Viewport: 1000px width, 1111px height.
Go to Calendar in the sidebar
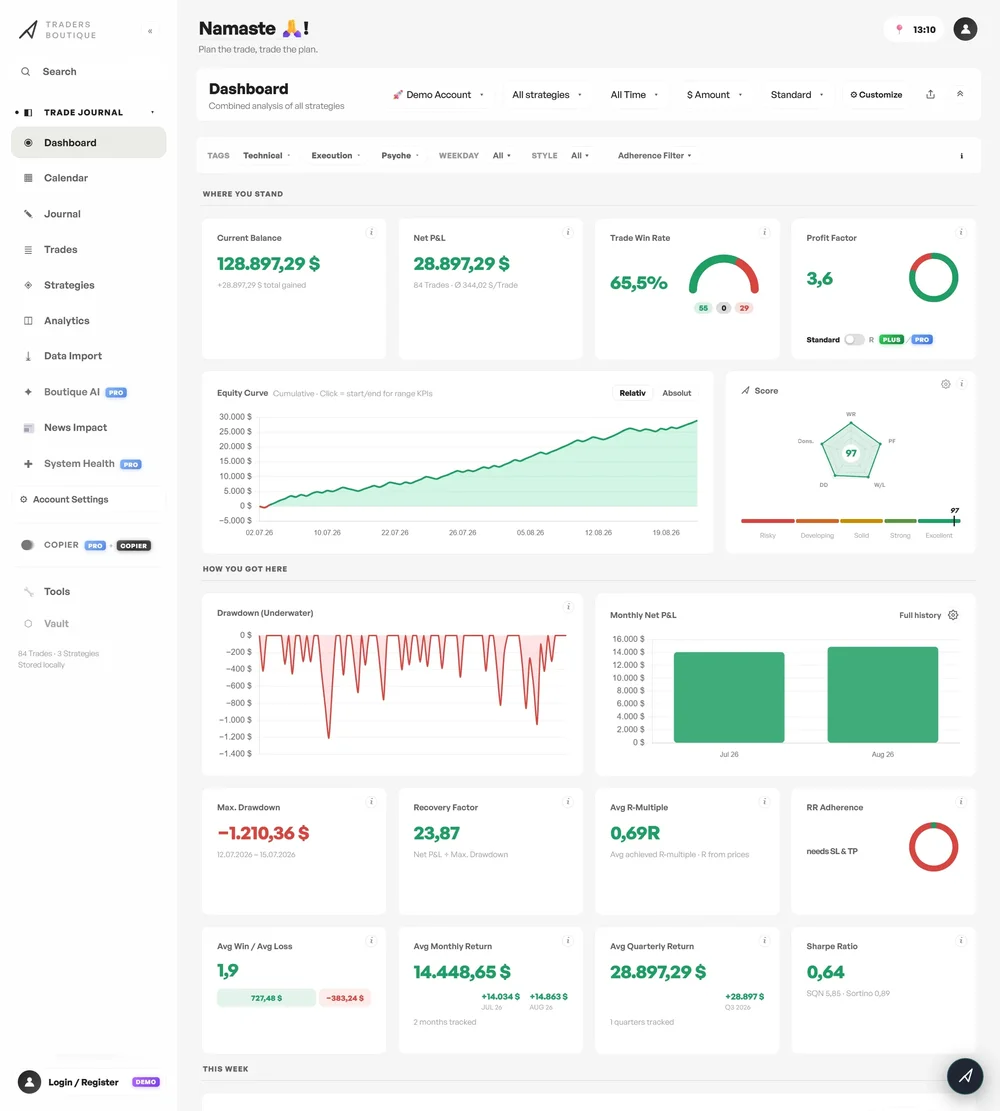(89, 178)
